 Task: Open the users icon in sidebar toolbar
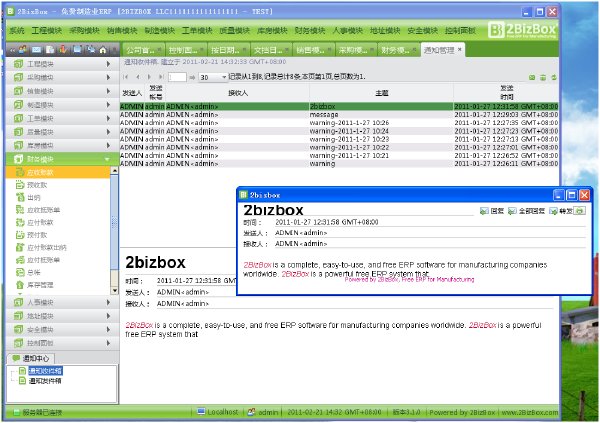tap(23, 50)
